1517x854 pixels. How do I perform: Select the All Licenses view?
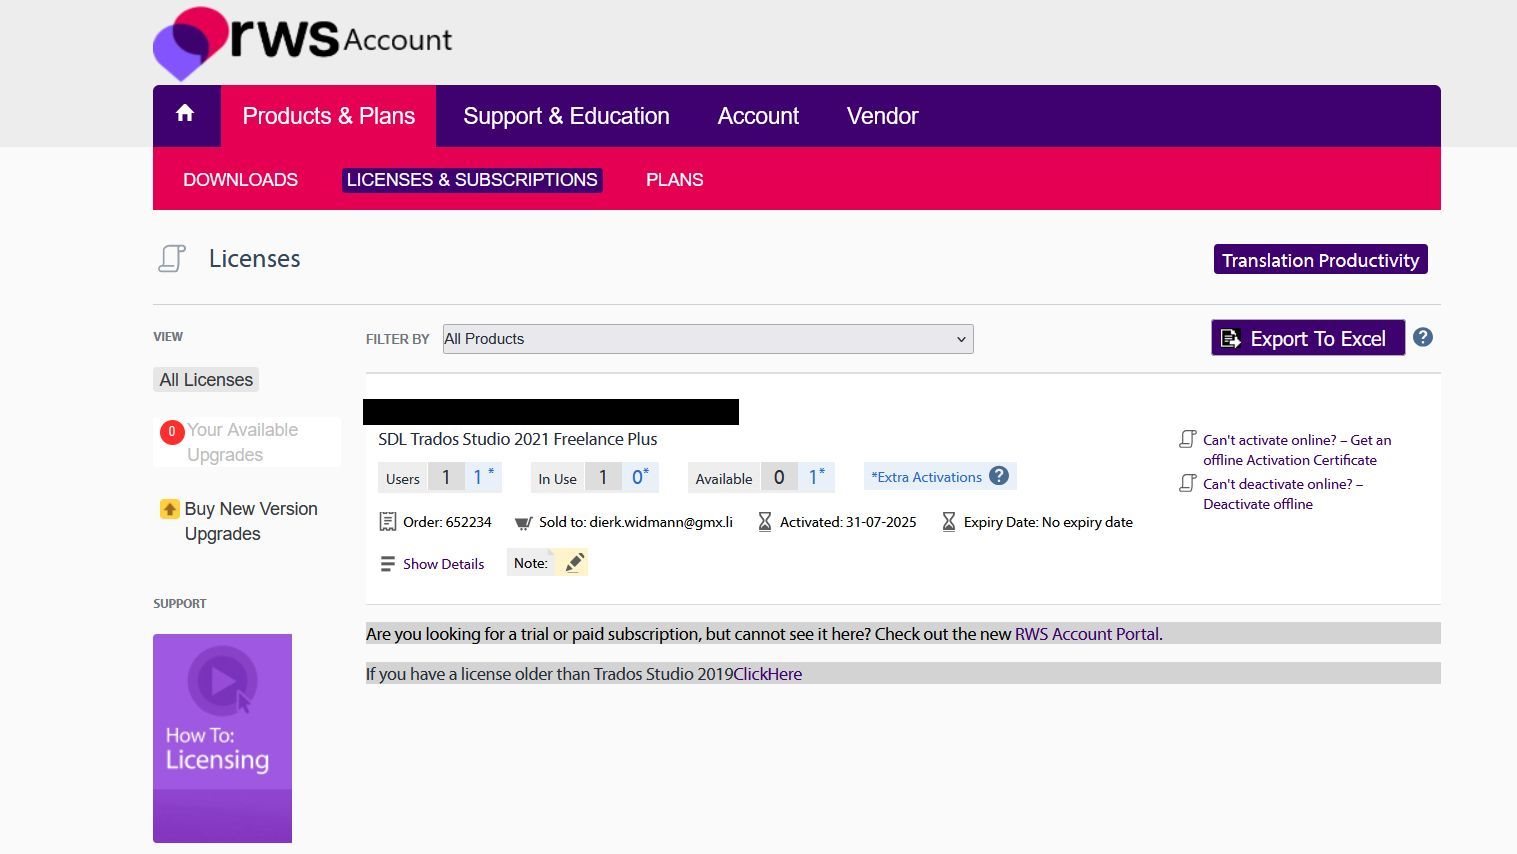pyautogui.click(x=206, y=380)
